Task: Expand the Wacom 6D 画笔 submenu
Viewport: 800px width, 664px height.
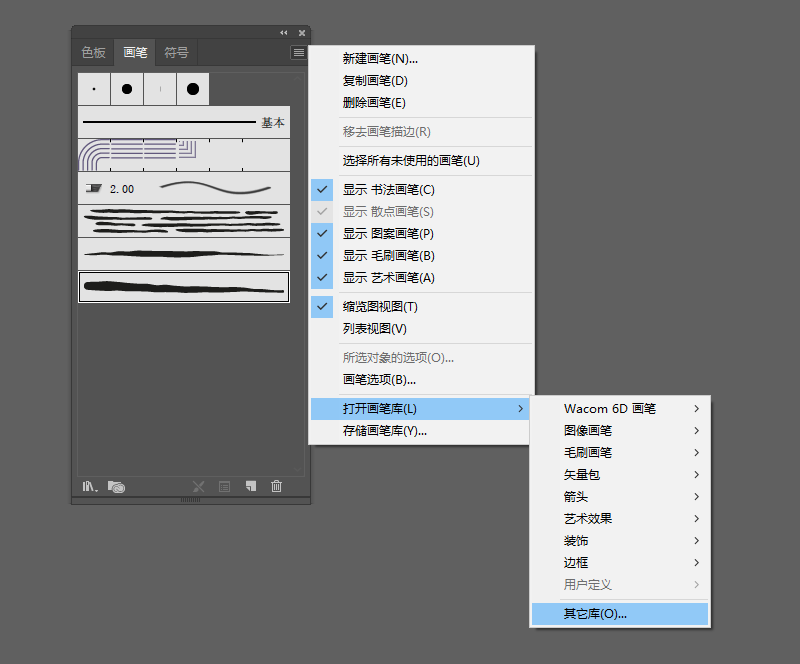Action: (620, 409)
